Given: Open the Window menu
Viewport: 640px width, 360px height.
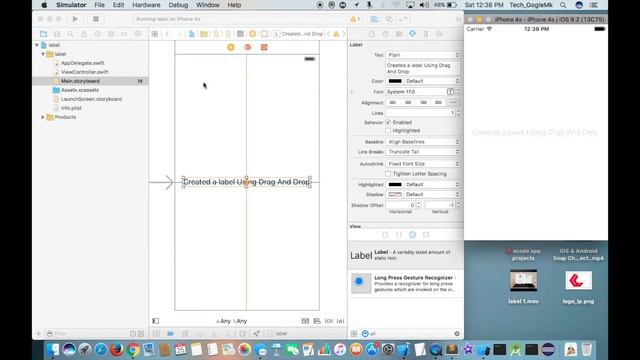Looking at the screenshot, I should point(207,5).
